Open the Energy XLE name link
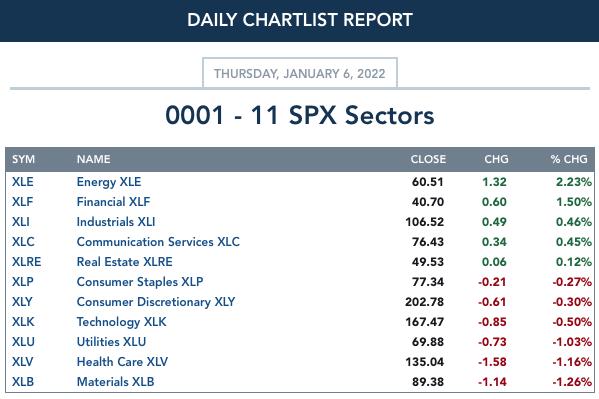Viewport: 599px width, 399px height. click(109, 182)
